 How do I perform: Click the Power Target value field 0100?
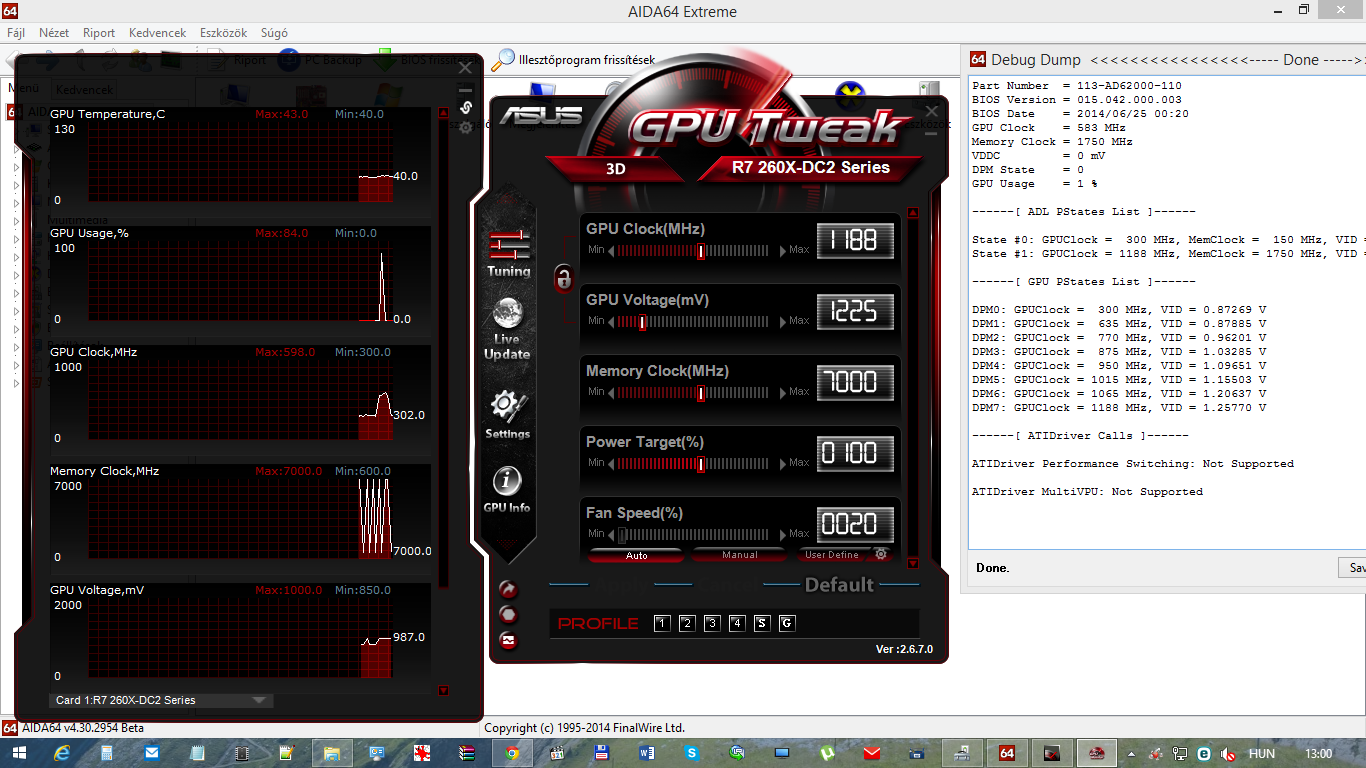855,454
